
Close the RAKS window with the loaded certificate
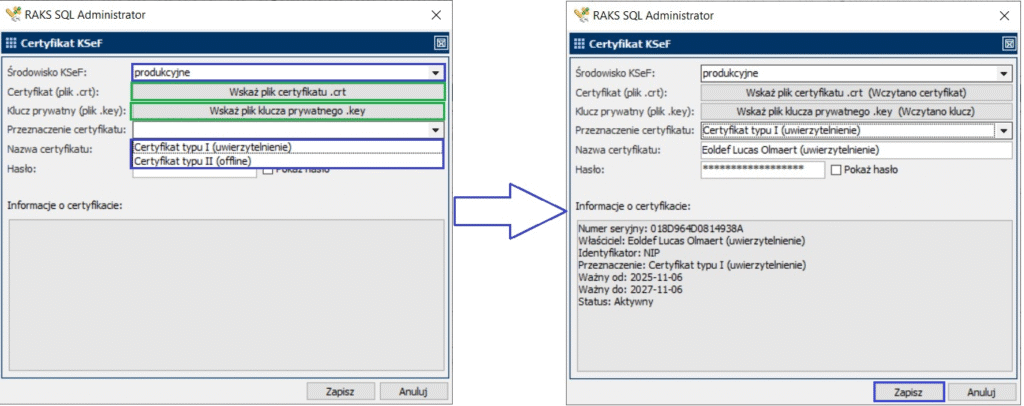pyautogui.click(x=1001, y=16)
